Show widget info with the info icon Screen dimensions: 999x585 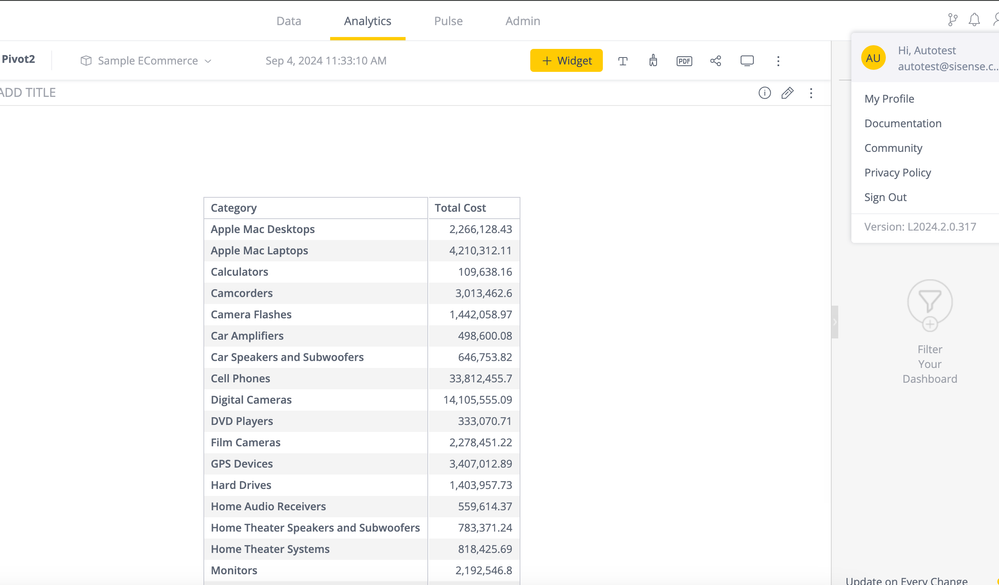coord(764,93)
